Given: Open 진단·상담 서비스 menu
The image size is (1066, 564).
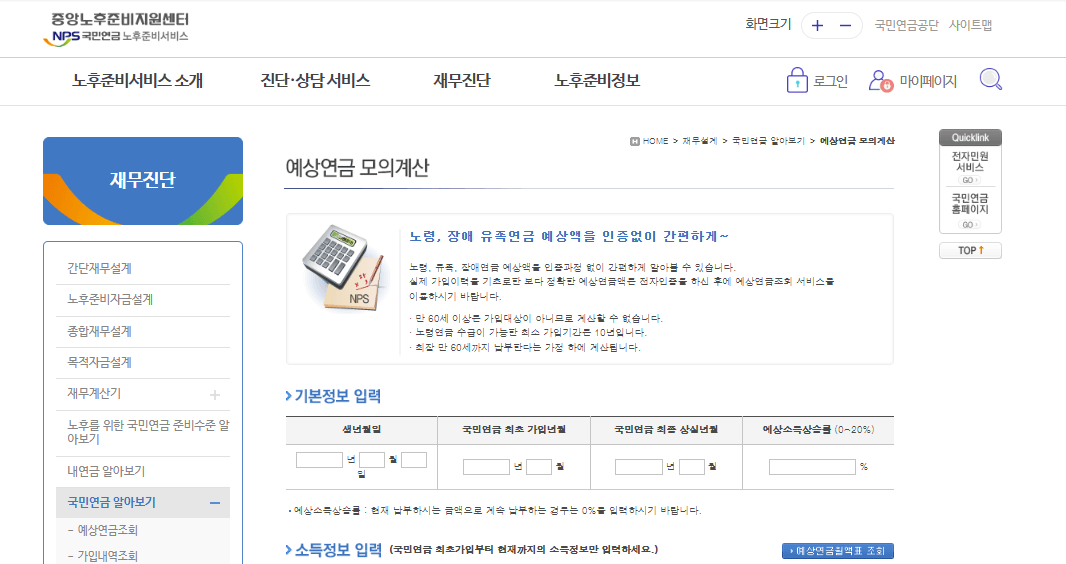Looking at the screenshot, I should tap(315, 81).
